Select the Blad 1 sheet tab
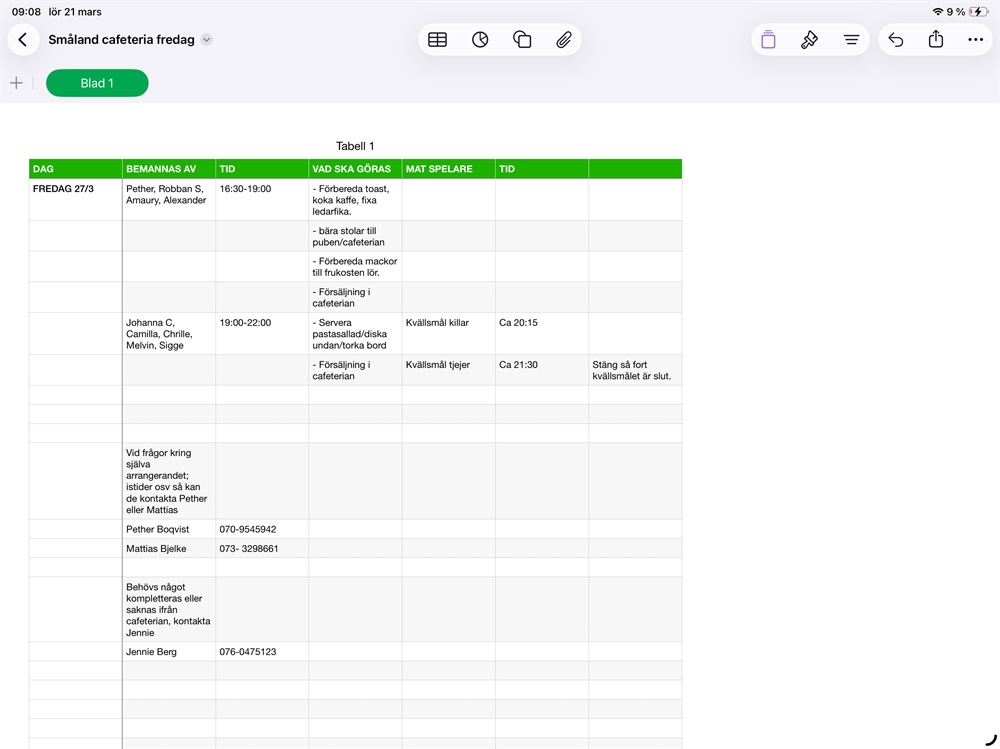1000x749 pixels. [97, 83]
